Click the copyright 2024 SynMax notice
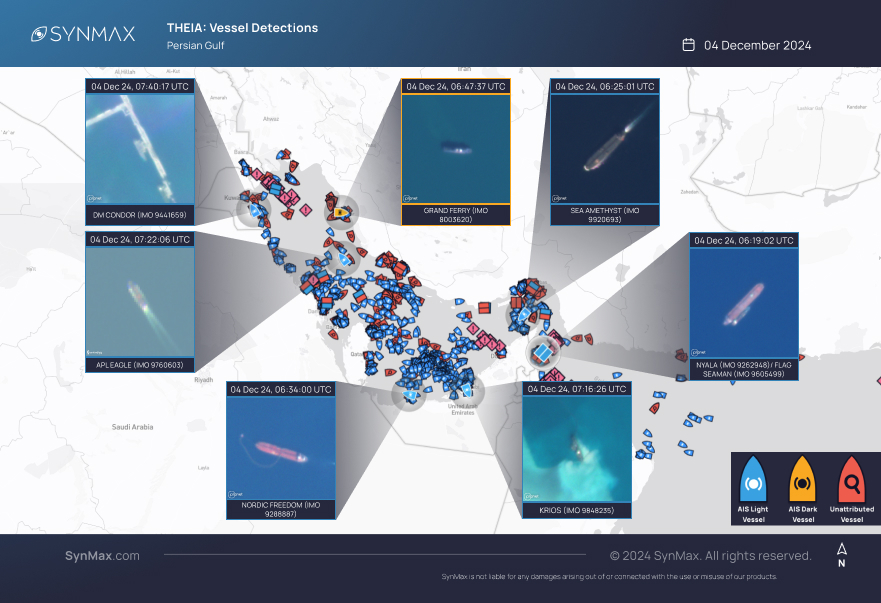This screenshot has width=881, height=603. click(711, 556)
